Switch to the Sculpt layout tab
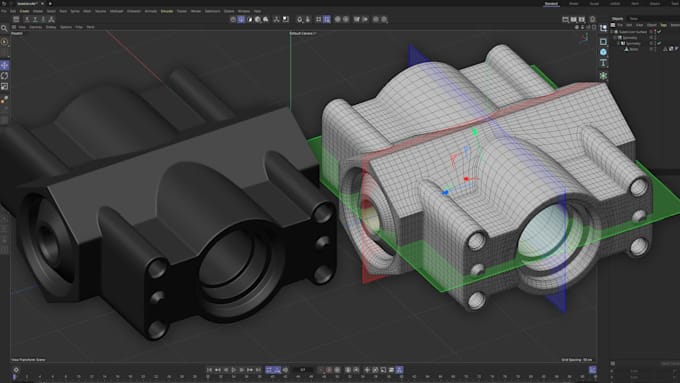The height and width of the screenshot is (383, 680). 594,4
